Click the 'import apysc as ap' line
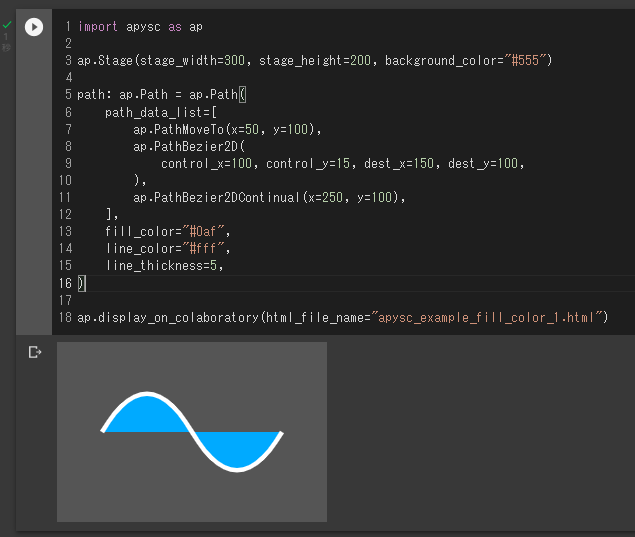Viewport: 635px width, 537px height. [140, 27]
